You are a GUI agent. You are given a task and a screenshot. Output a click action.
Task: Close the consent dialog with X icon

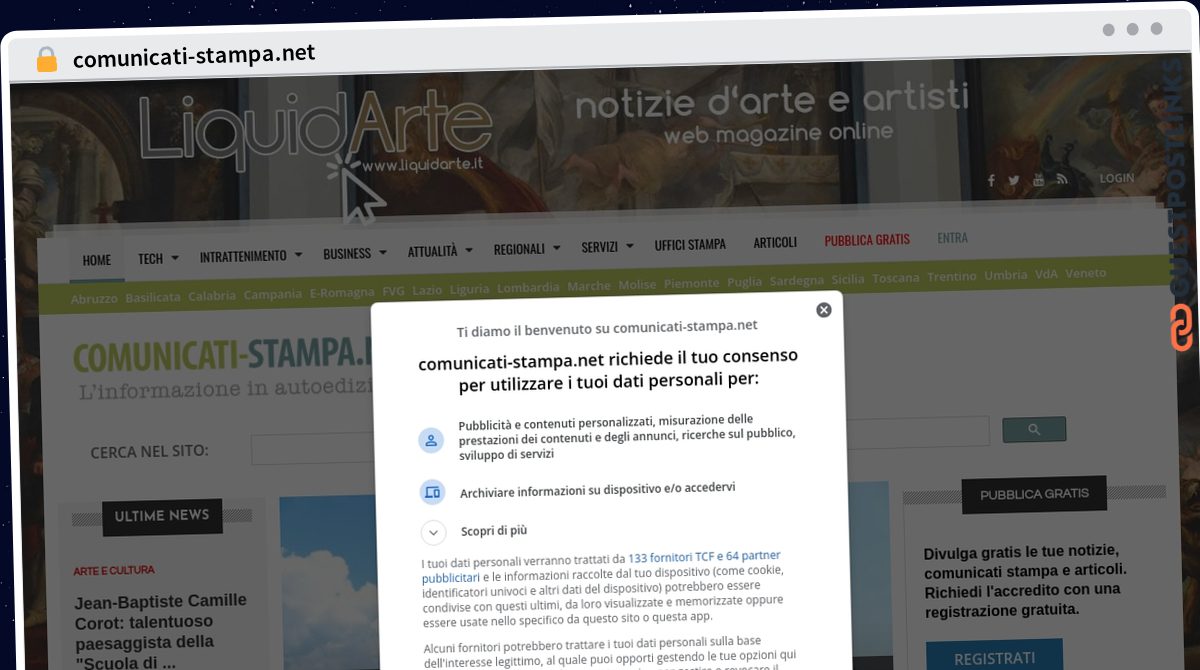point(824,310)
